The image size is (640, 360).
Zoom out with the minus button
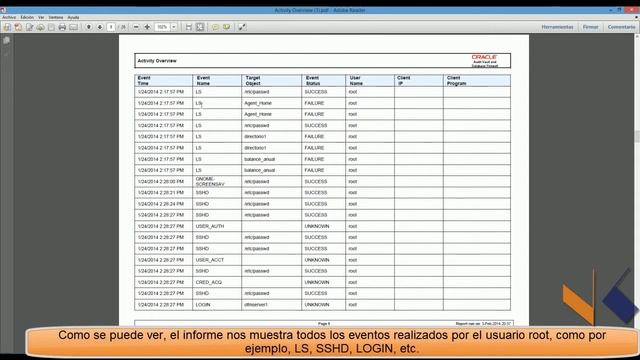[136, 27]
